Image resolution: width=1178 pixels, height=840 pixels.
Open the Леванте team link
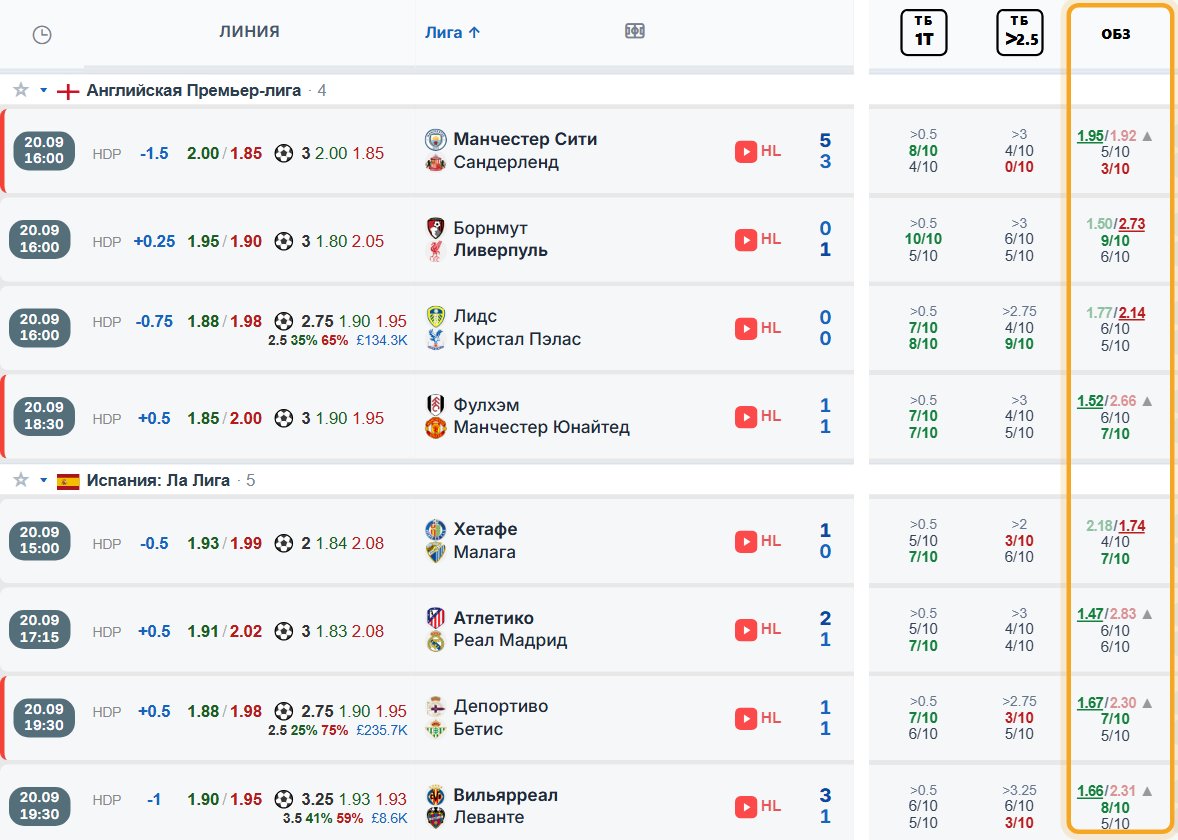[488, 817]
